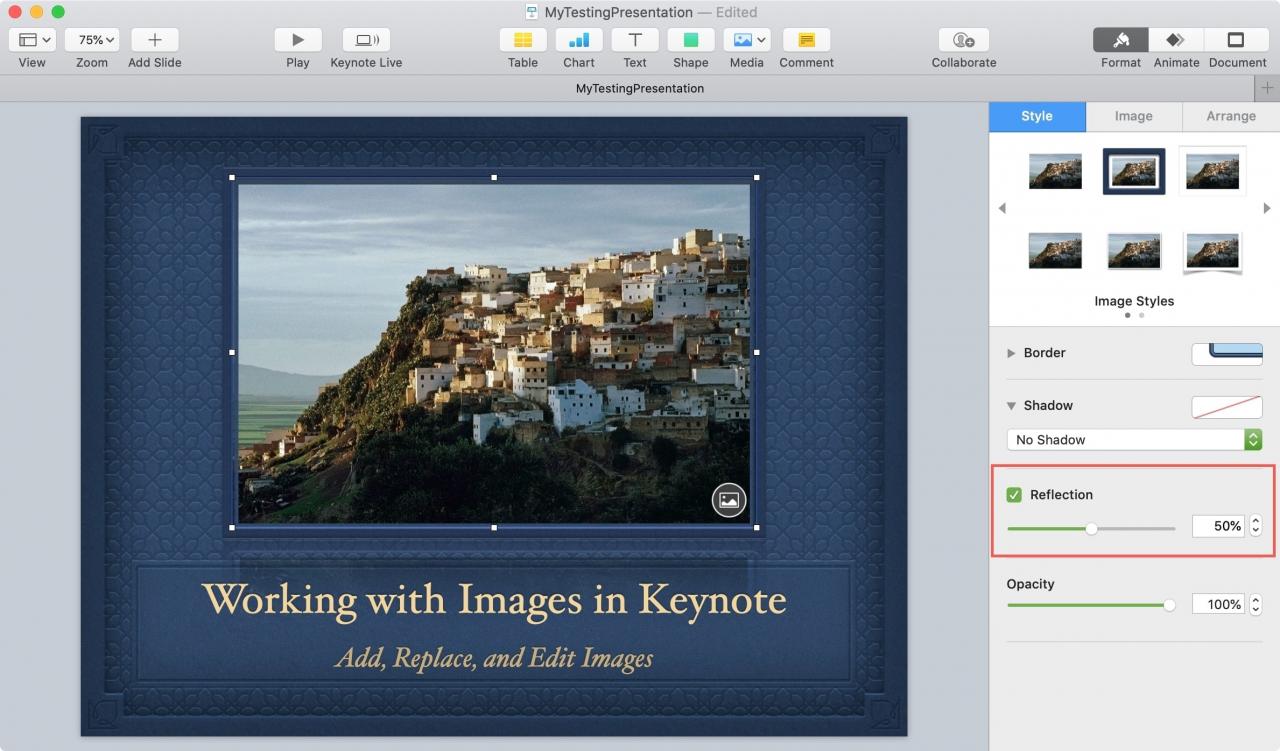The width and height of the screenshot is (1280, 751).
Task: Show previous image styles page
Action: click(x=1002, y=208)
